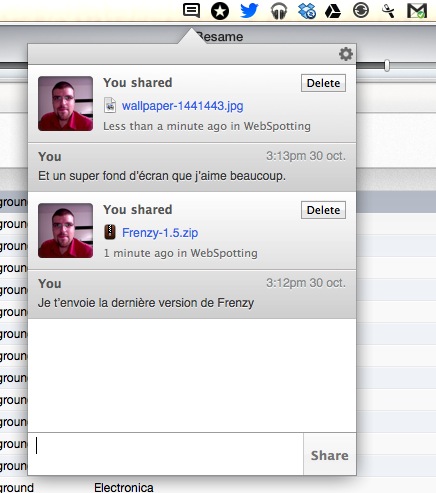
Task: Click the Google Drive menu bar icon
Action: pos(333,11)
